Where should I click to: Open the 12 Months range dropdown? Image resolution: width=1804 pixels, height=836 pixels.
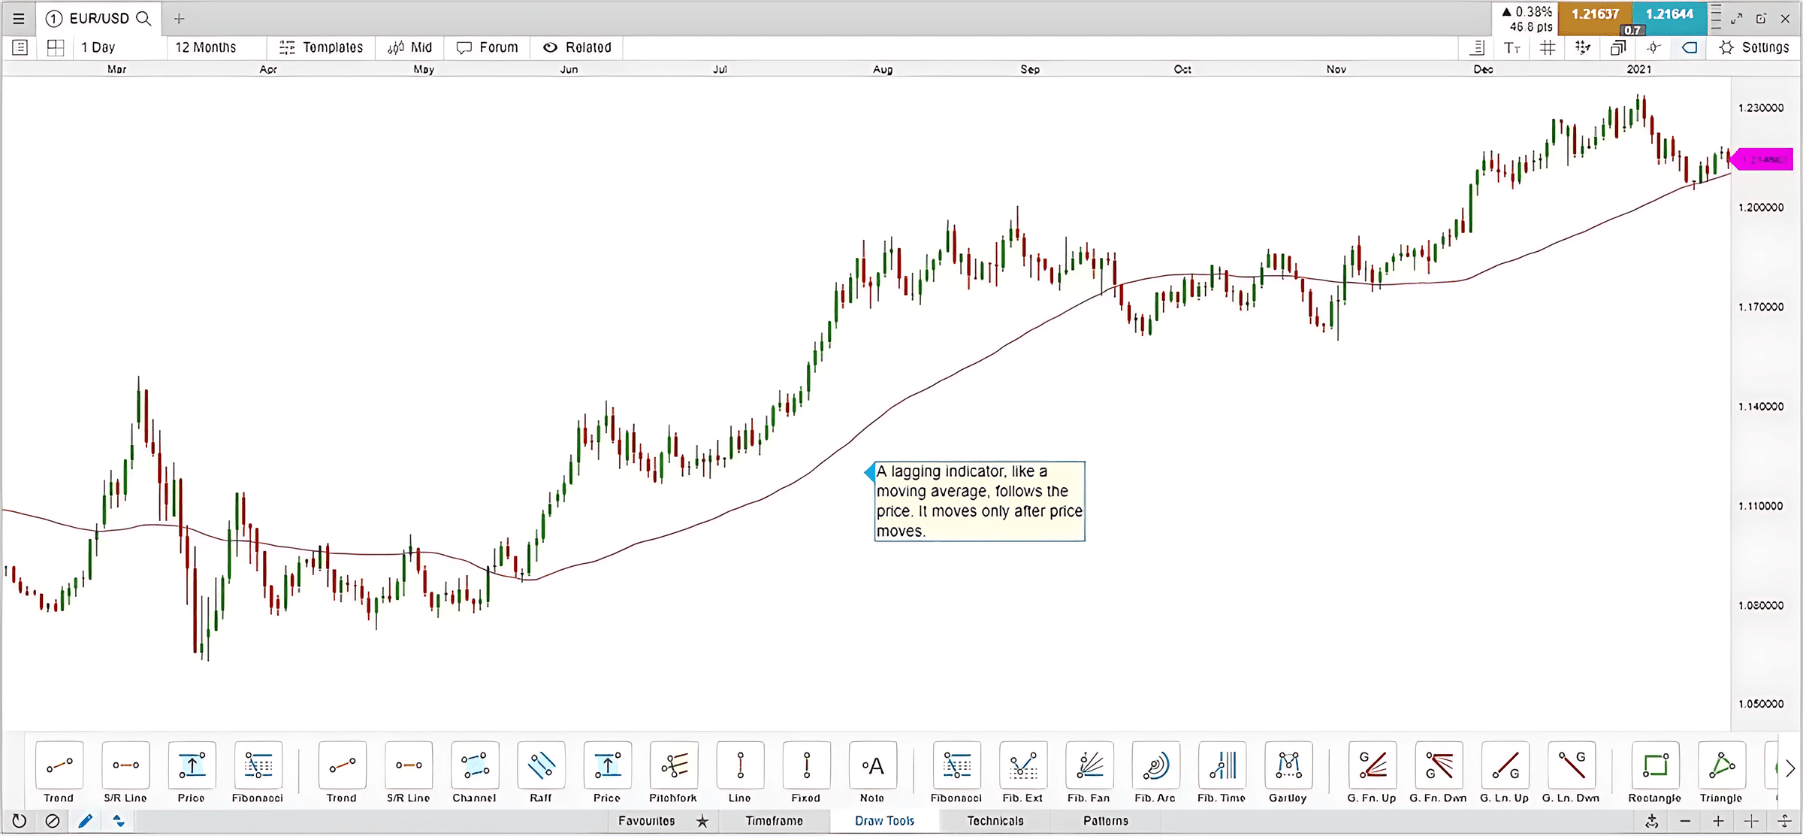click(206, 47)
